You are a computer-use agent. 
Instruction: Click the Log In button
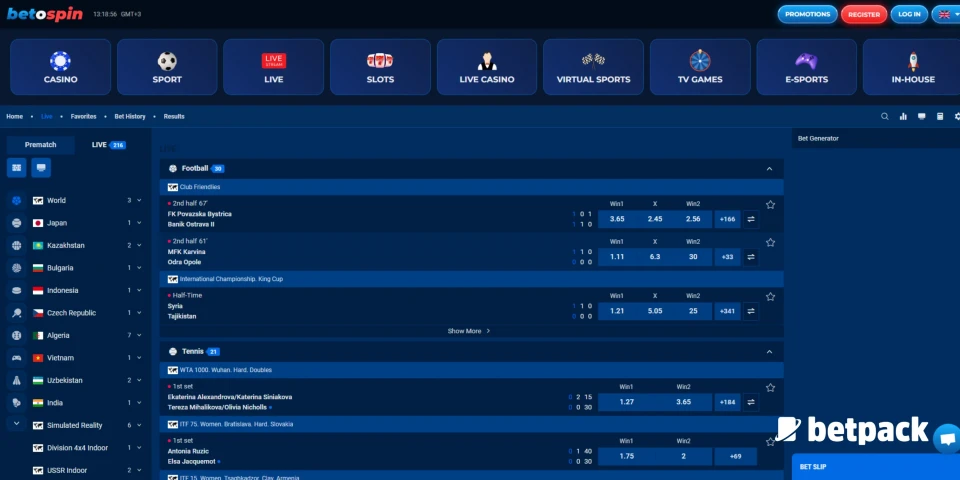tap(909, 14)
